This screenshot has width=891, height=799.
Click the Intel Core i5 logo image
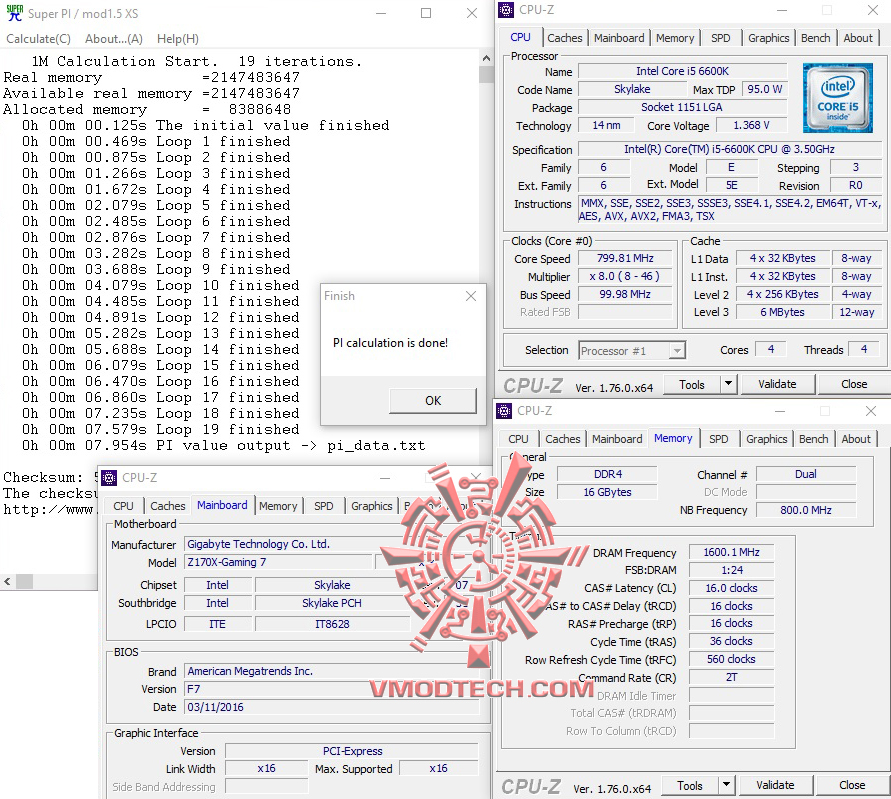click(838, 98)
